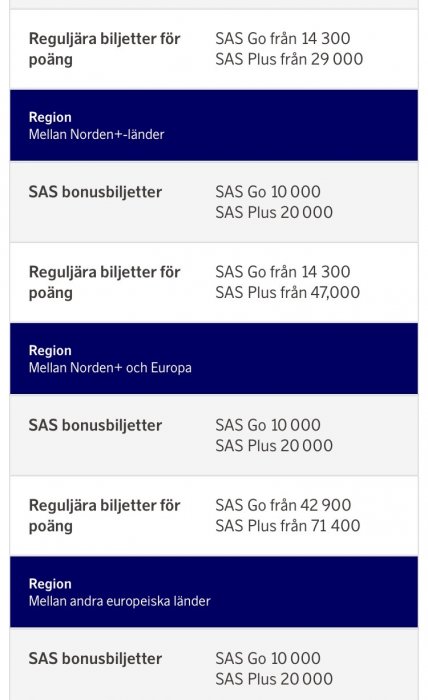The width and height of the screenshot is (428, 700).
Task: Select the Mellan Norden+-länder region header
Action: click(x=214, y=125)
